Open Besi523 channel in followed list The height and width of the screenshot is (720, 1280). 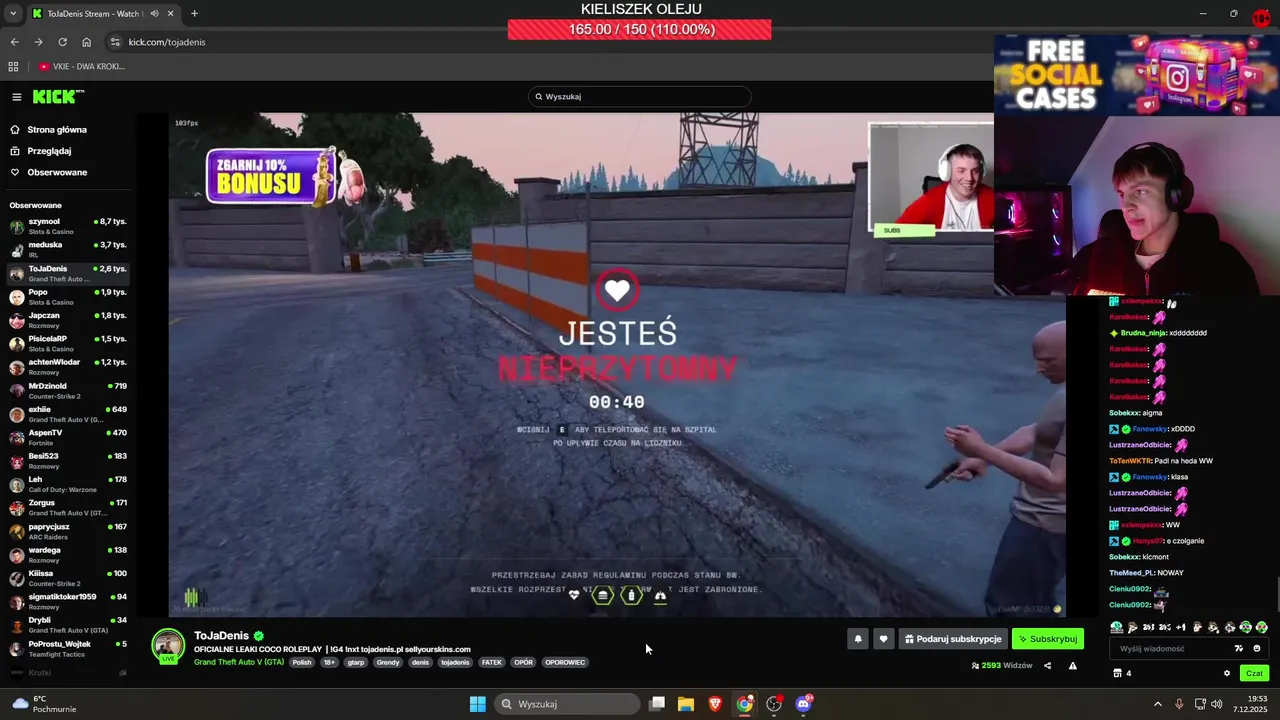coord(68,461)
